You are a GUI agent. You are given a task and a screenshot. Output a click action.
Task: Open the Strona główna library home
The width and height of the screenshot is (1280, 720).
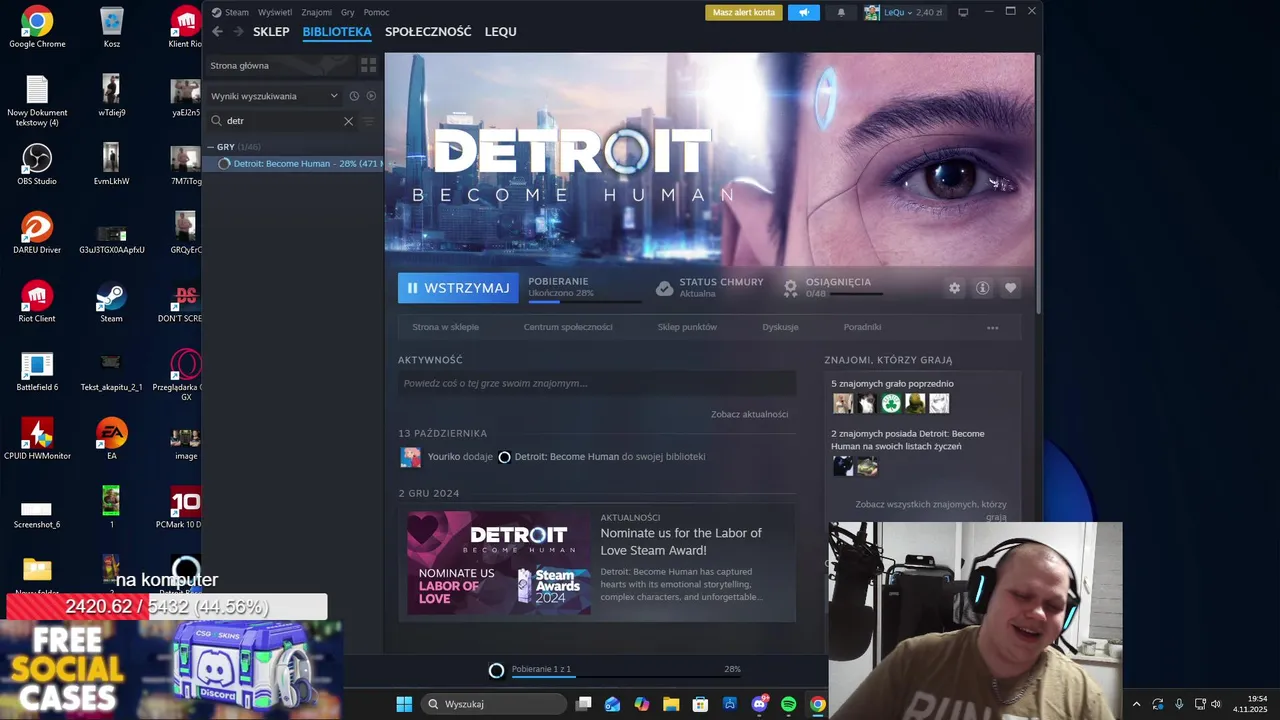click(x=280, y=65)
